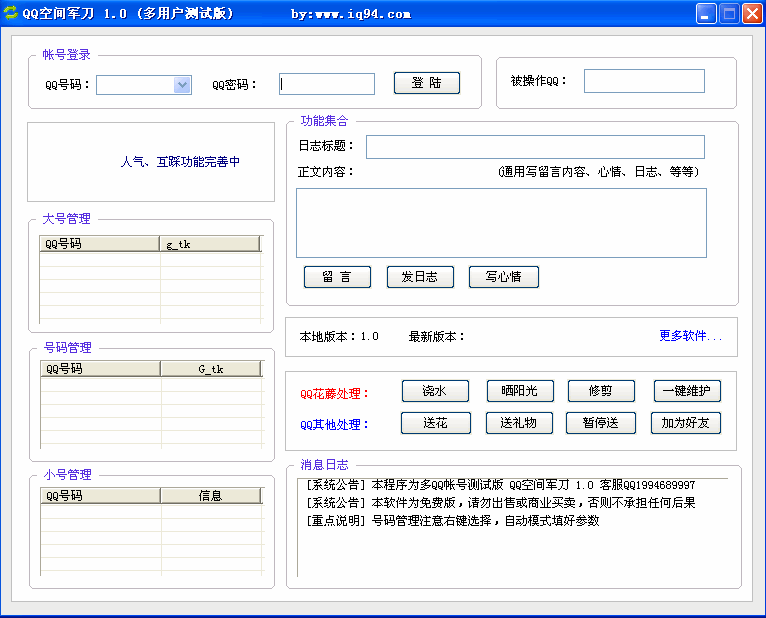Click g_tk column header in 大号管理
The image size is (766, 618).
pyautogui.click(x=210, y=244)
